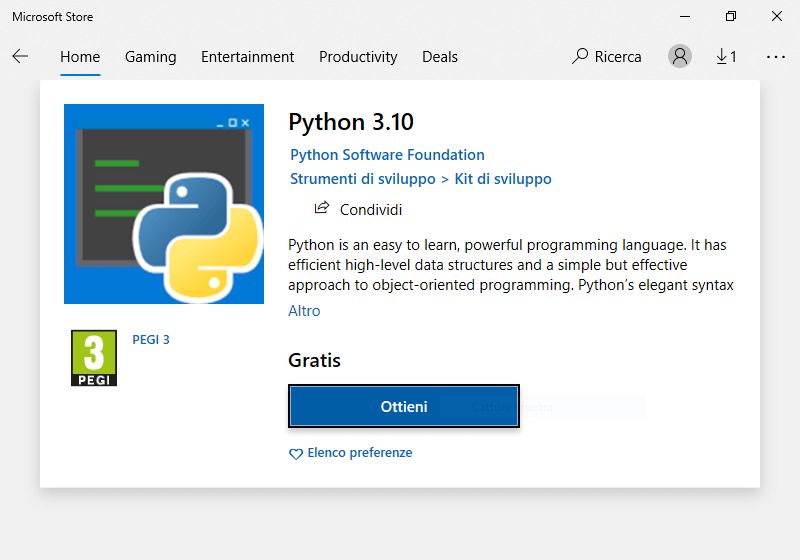The width and height of the screenshot is (800, 560).
Task: Click the Python description paragraph
Action: pos(511,265)
